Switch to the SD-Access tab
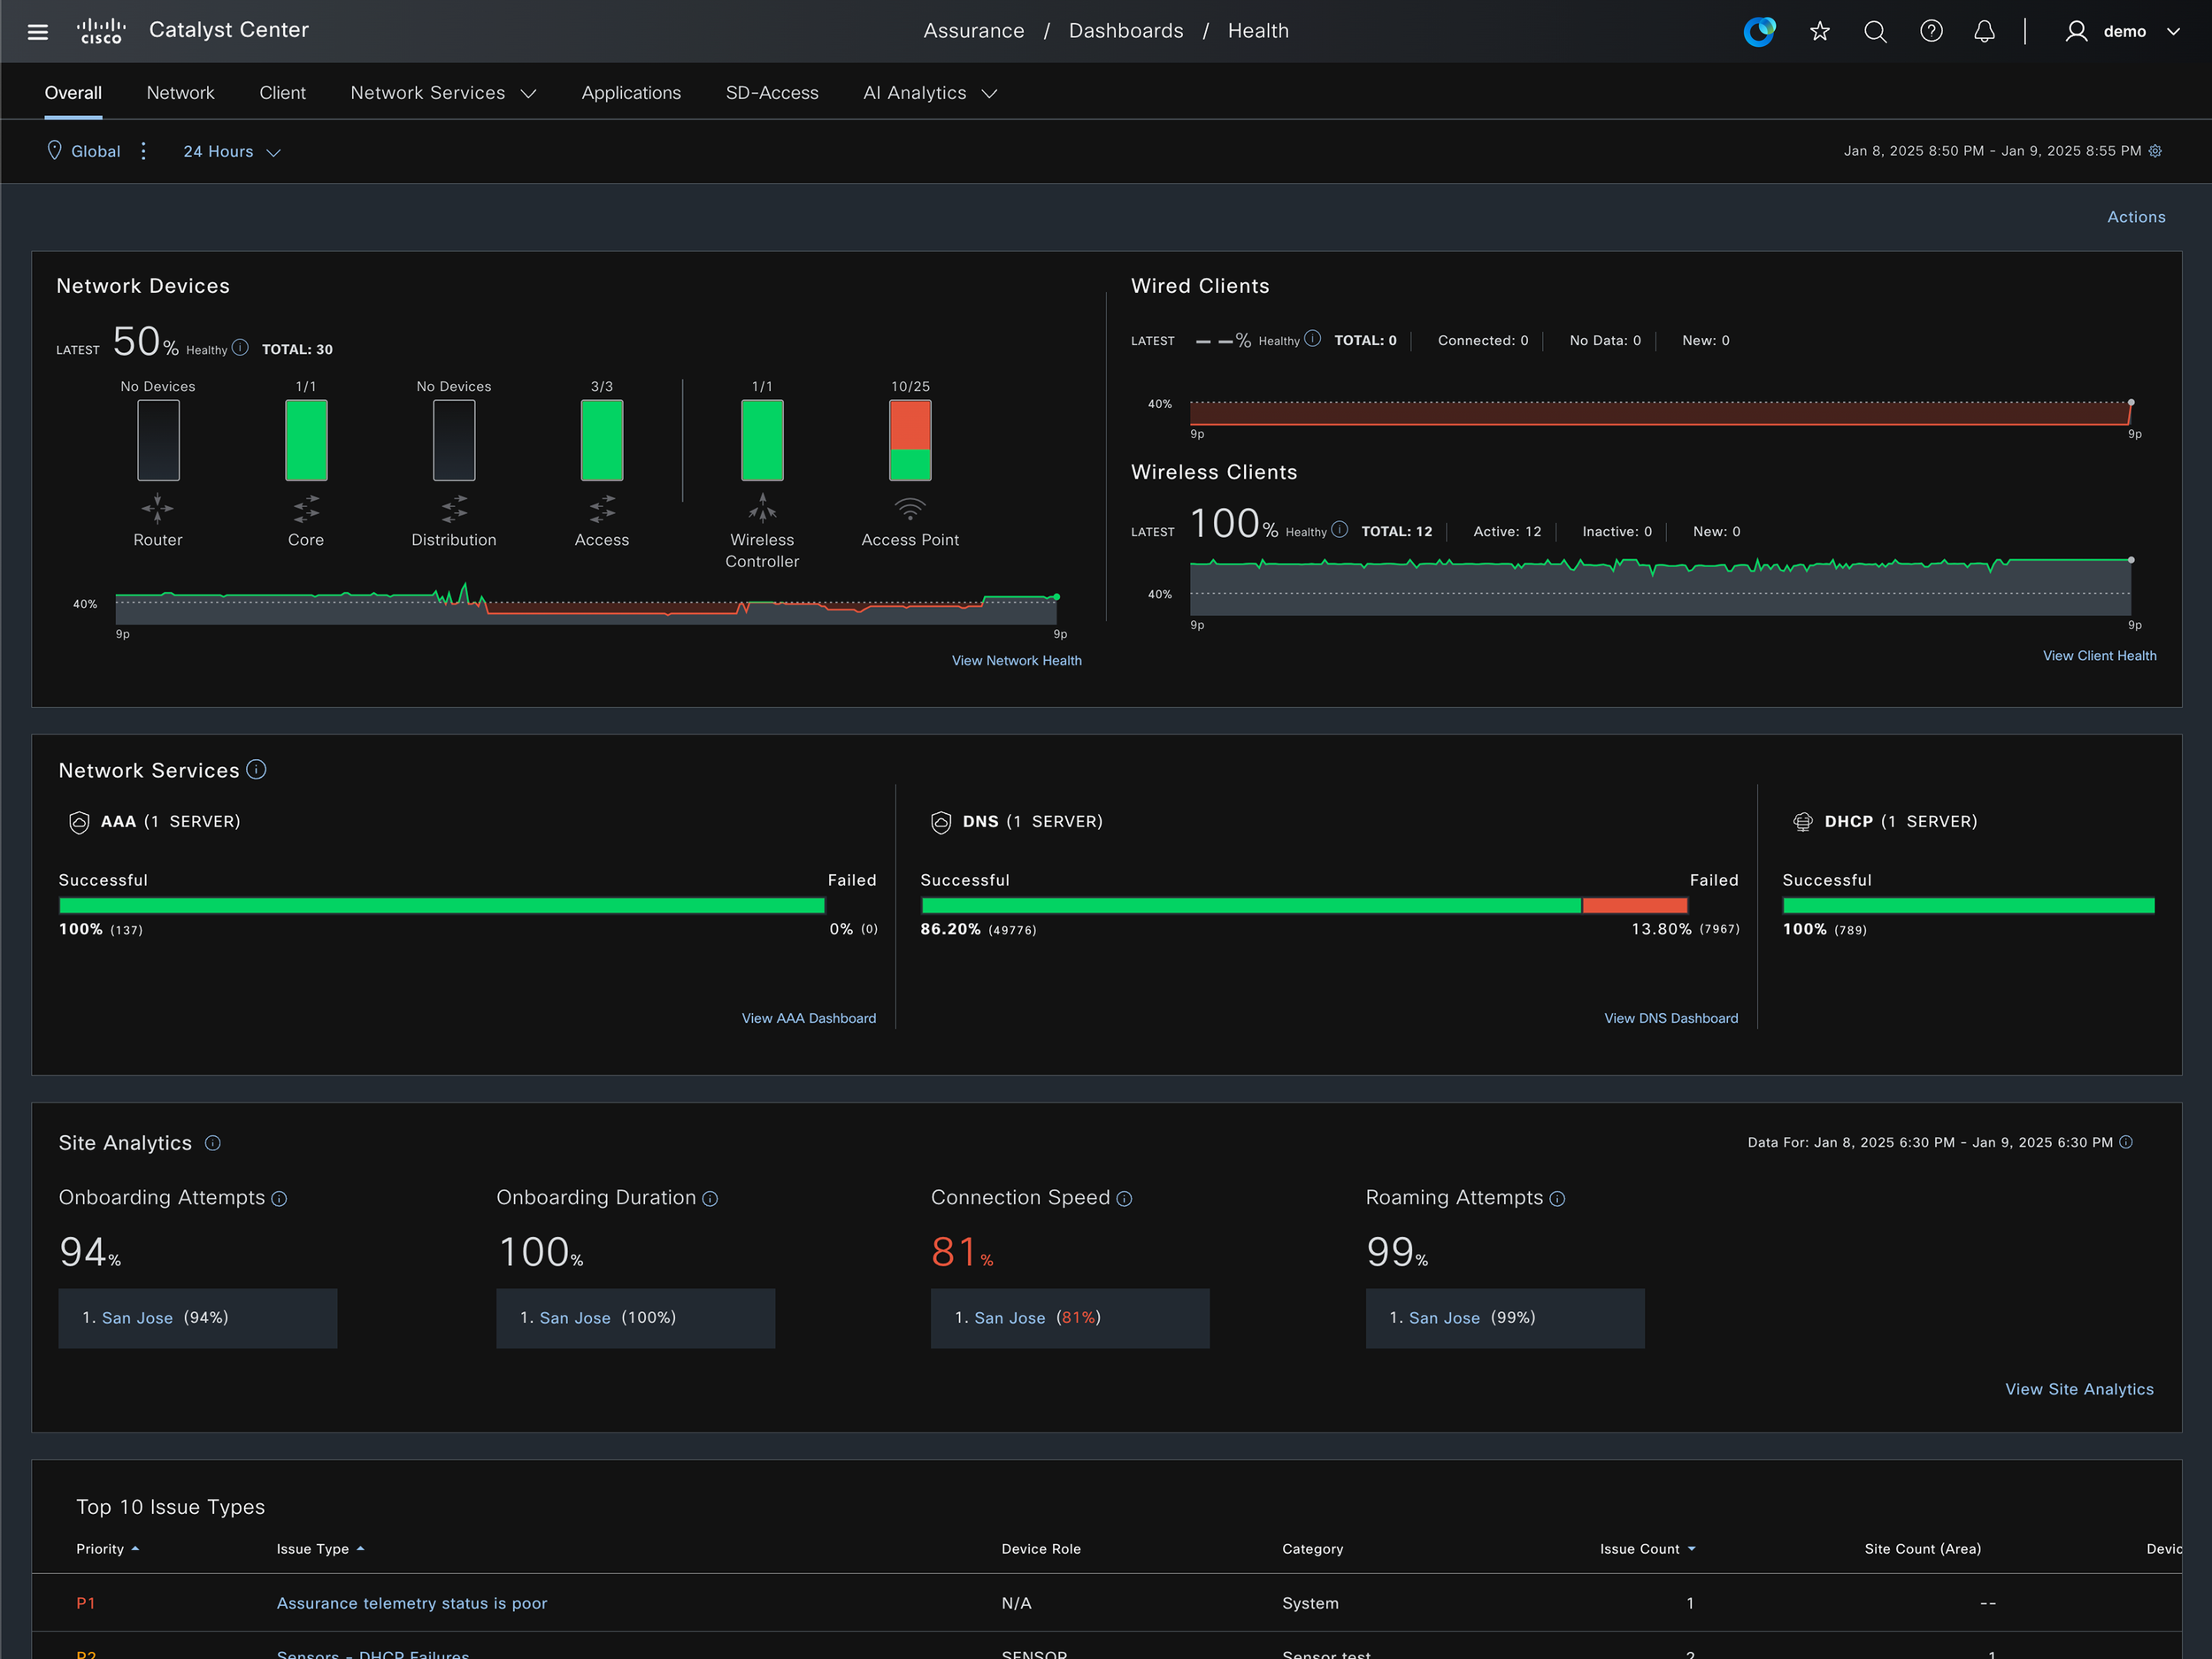Image resolution: width=2212 pixels, height=1659 pixels. pyautogui.click(x=771, y=93)
